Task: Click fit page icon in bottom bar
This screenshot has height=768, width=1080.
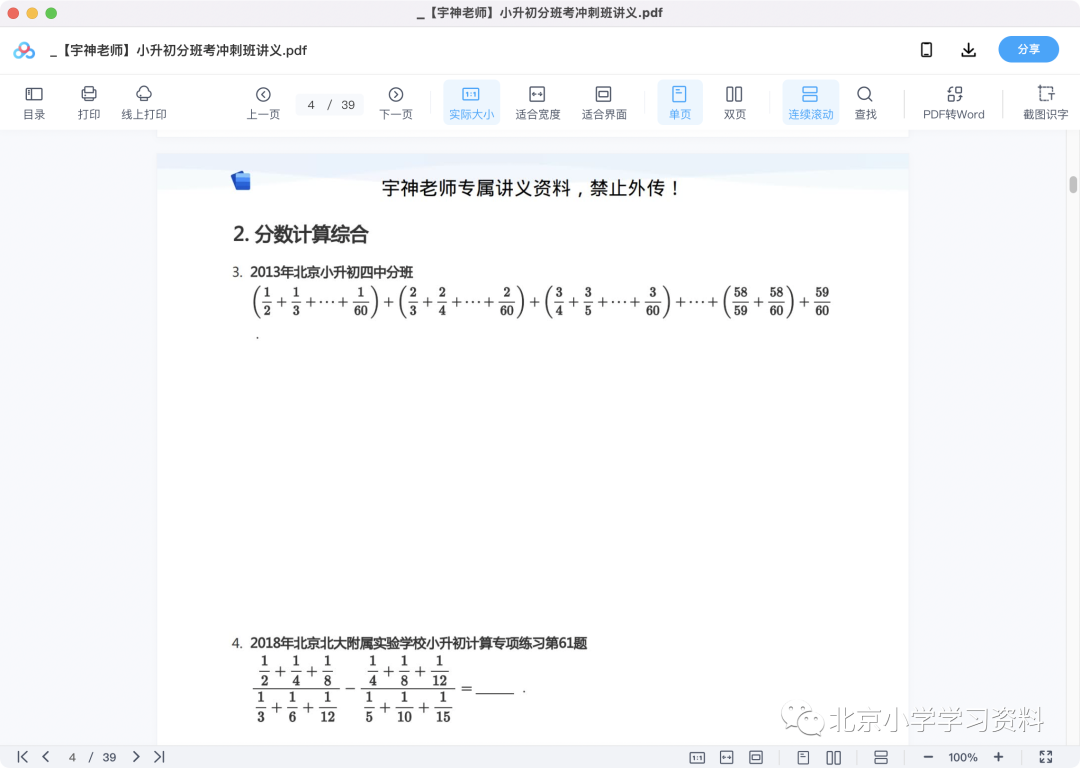Action: click(x=756, y=758)
